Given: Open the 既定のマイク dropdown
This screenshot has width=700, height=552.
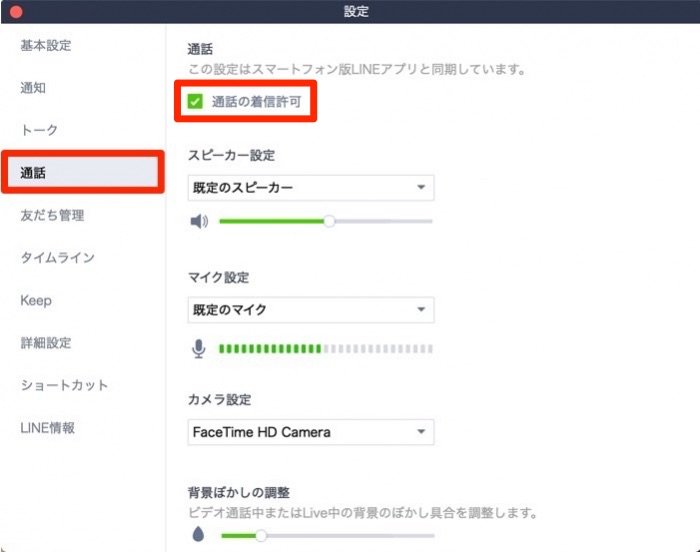Looking at the screenshot, I should [x=311, y=309].
